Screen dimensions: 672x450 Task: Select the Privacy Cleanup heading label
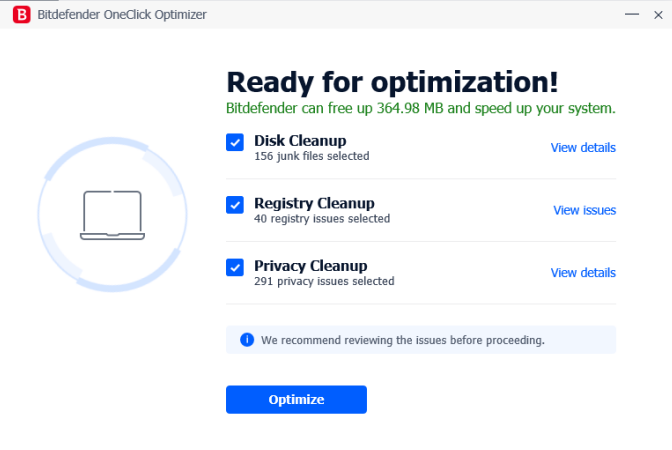pos(311,266)
